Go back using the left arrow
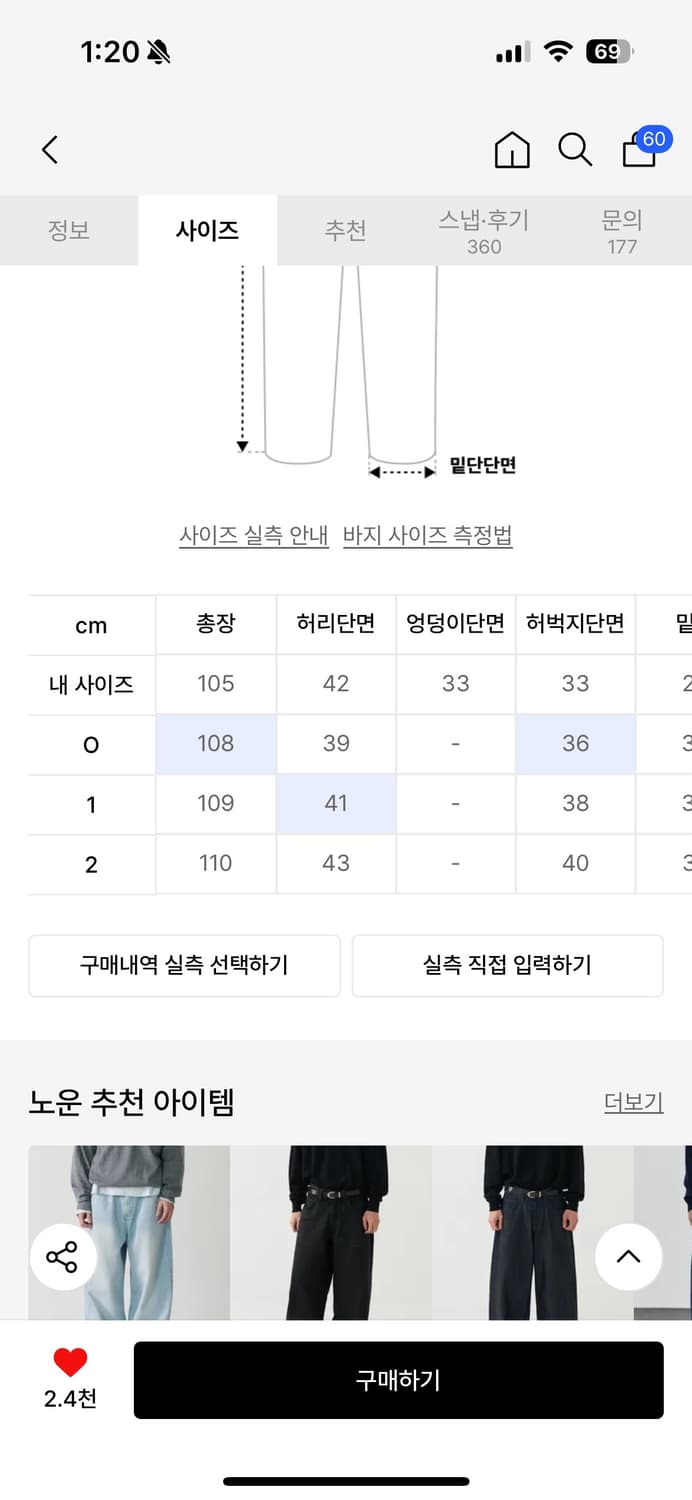The height and width of the screenshot is (1500, 692). [x=50, y=148]
